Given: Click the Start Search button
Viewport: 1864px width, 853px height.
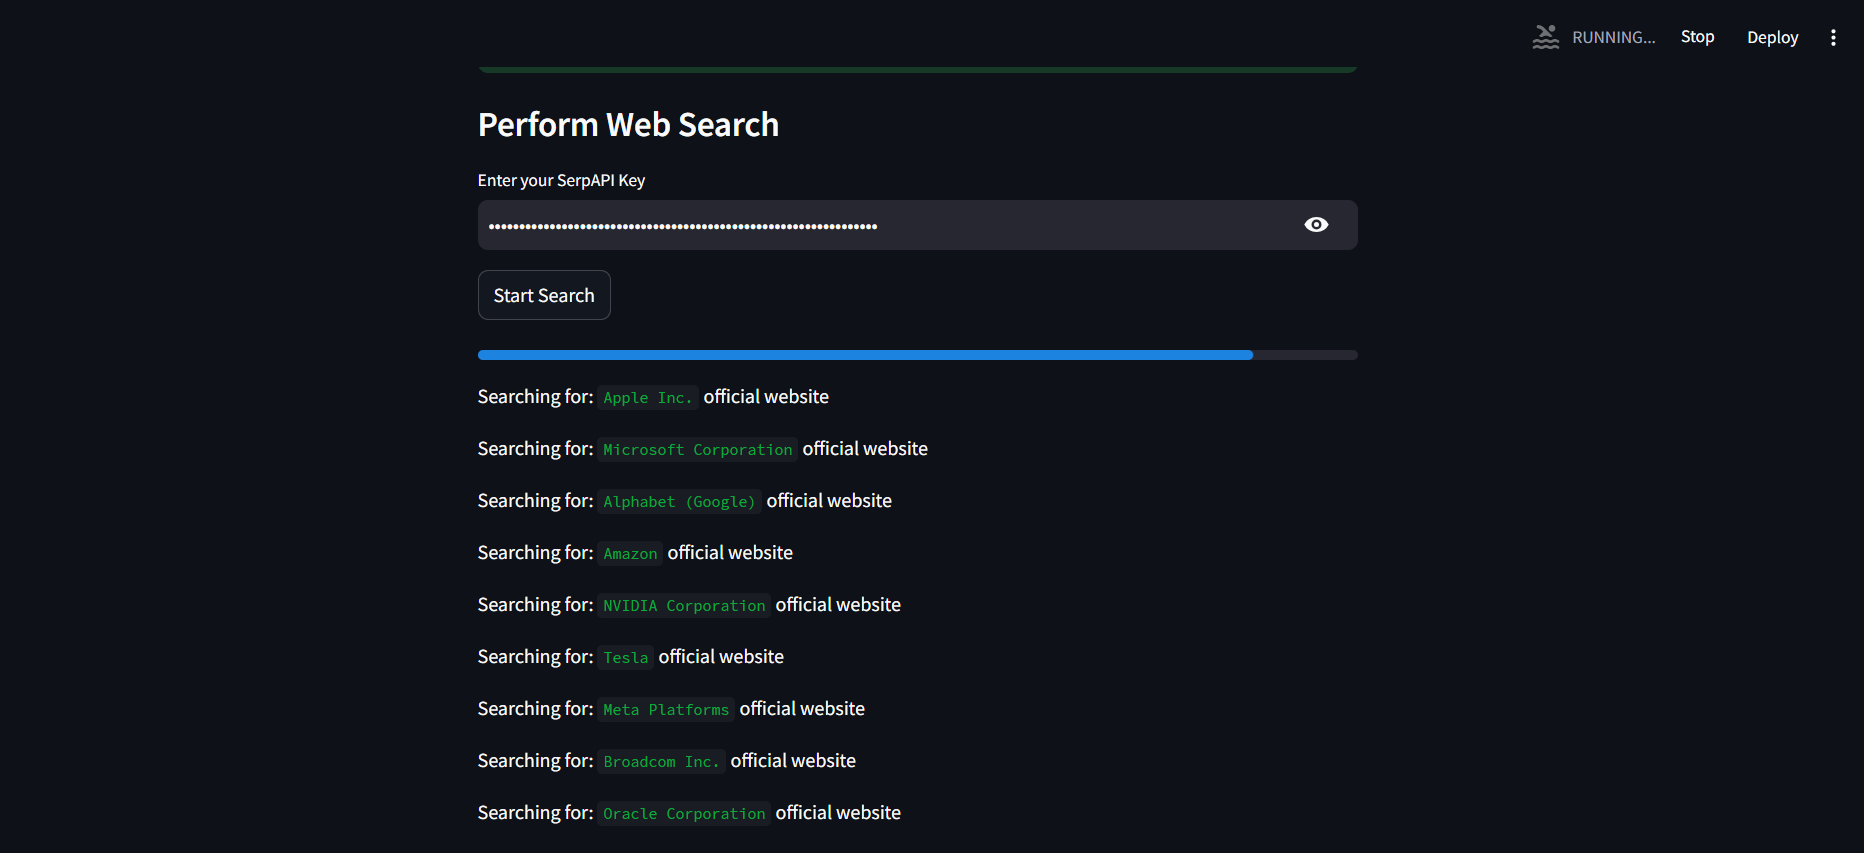Looking at the screenshot, I should pyautogui.click(x=544, y=295).
